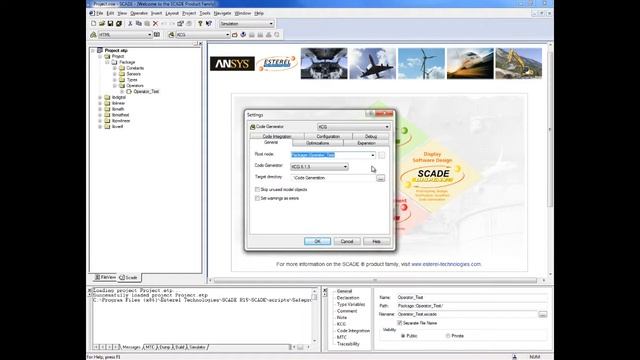Click the Save floppy-disk icon
Screen dimensions: 640x360
click(110, 24)
